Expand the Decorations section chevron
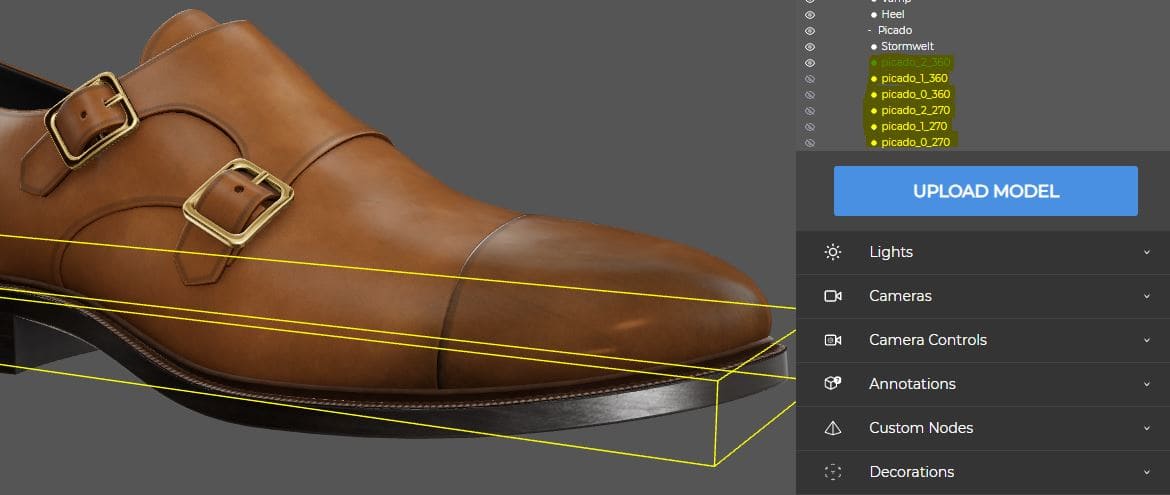Viewport: 1170px width, 495px height. tap(1147, 472)
